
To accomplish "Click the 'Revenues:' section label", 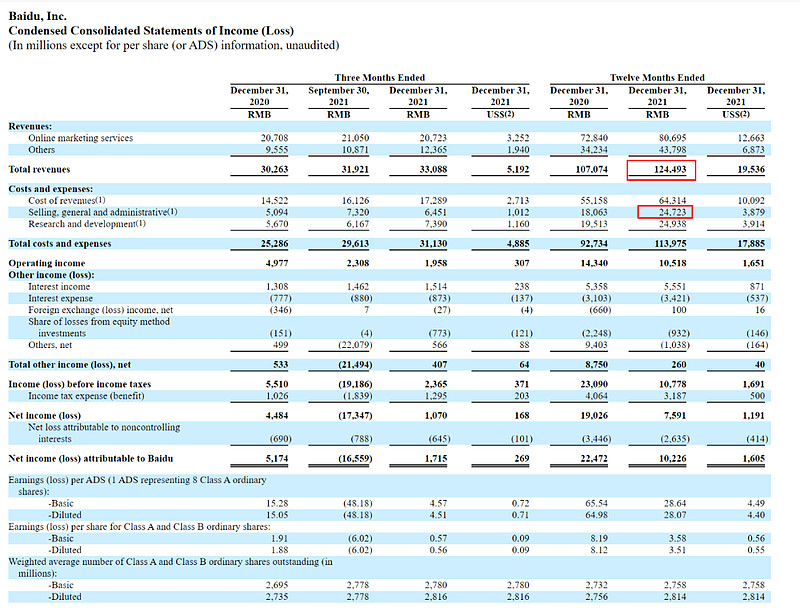I will pyautogui.click(x=30, y=126).
